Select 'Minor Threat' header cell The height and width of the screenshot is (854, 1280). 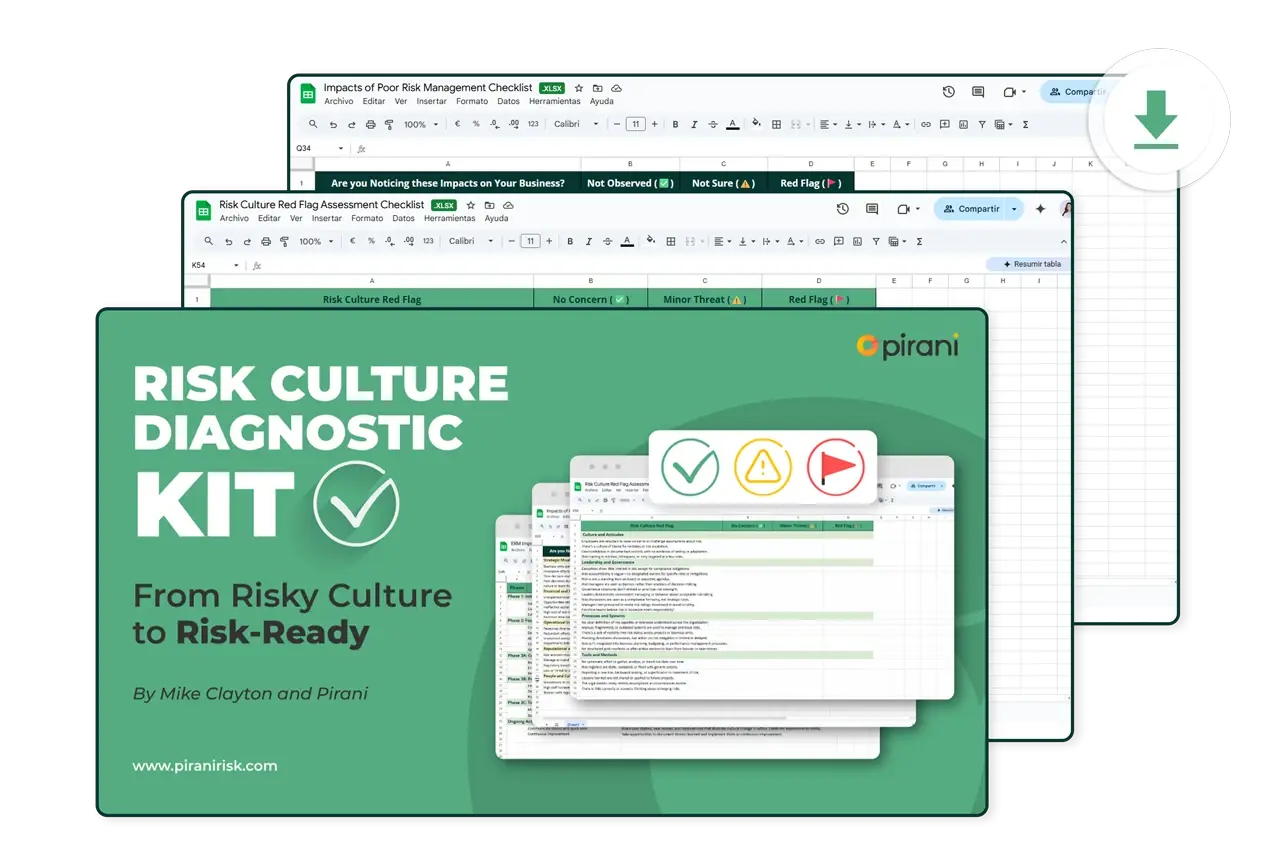click(705, 299)
